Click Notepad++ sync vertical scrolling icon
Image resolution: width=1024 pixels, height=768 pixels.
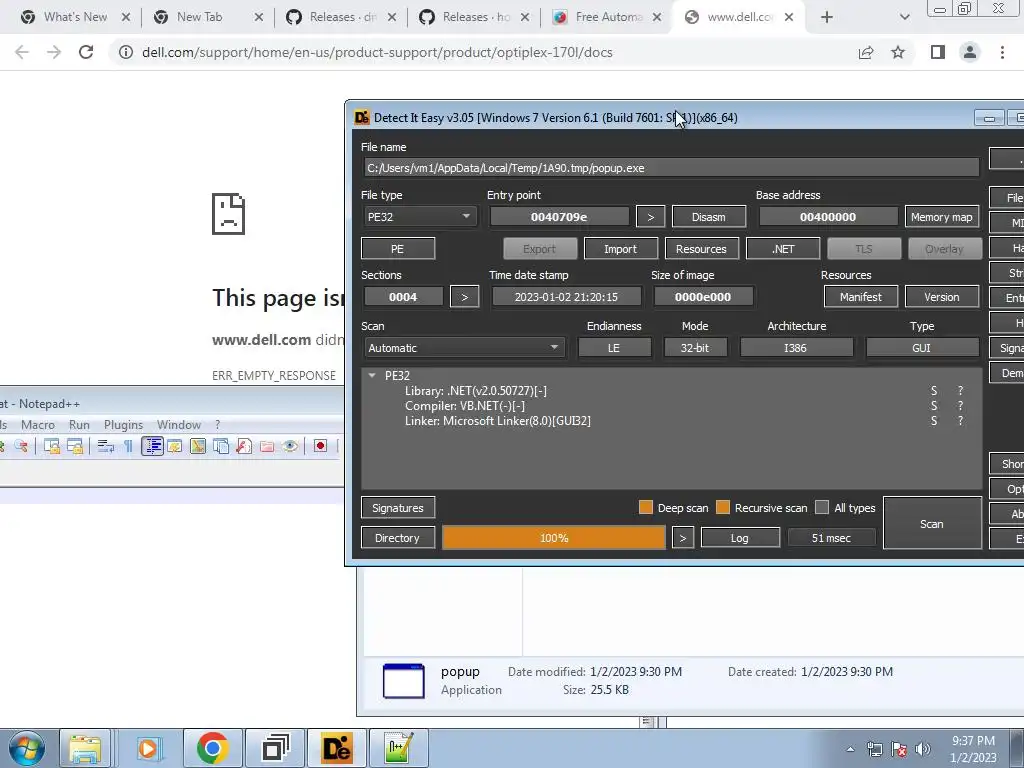point(52,446)
